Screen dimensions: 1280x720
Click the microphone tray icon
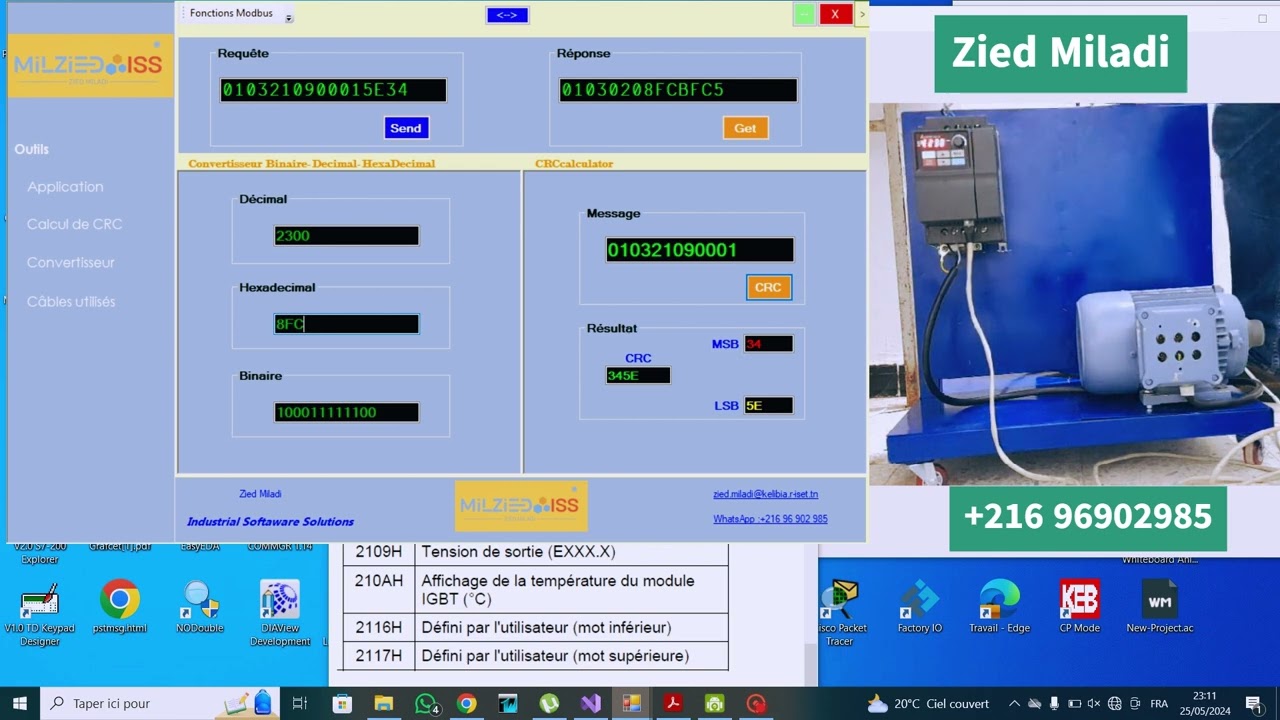point(1054,703)
